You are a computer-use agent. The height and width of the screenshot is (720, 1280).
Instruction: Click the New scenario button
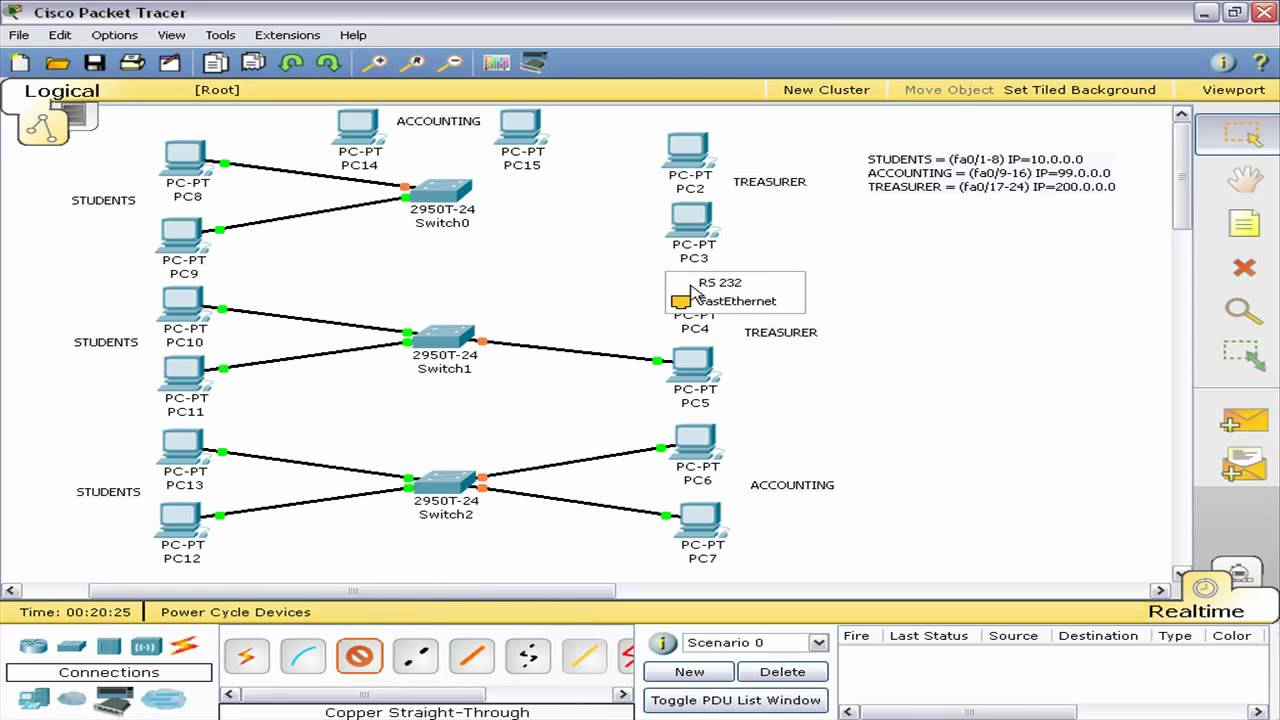pos(689,671)
